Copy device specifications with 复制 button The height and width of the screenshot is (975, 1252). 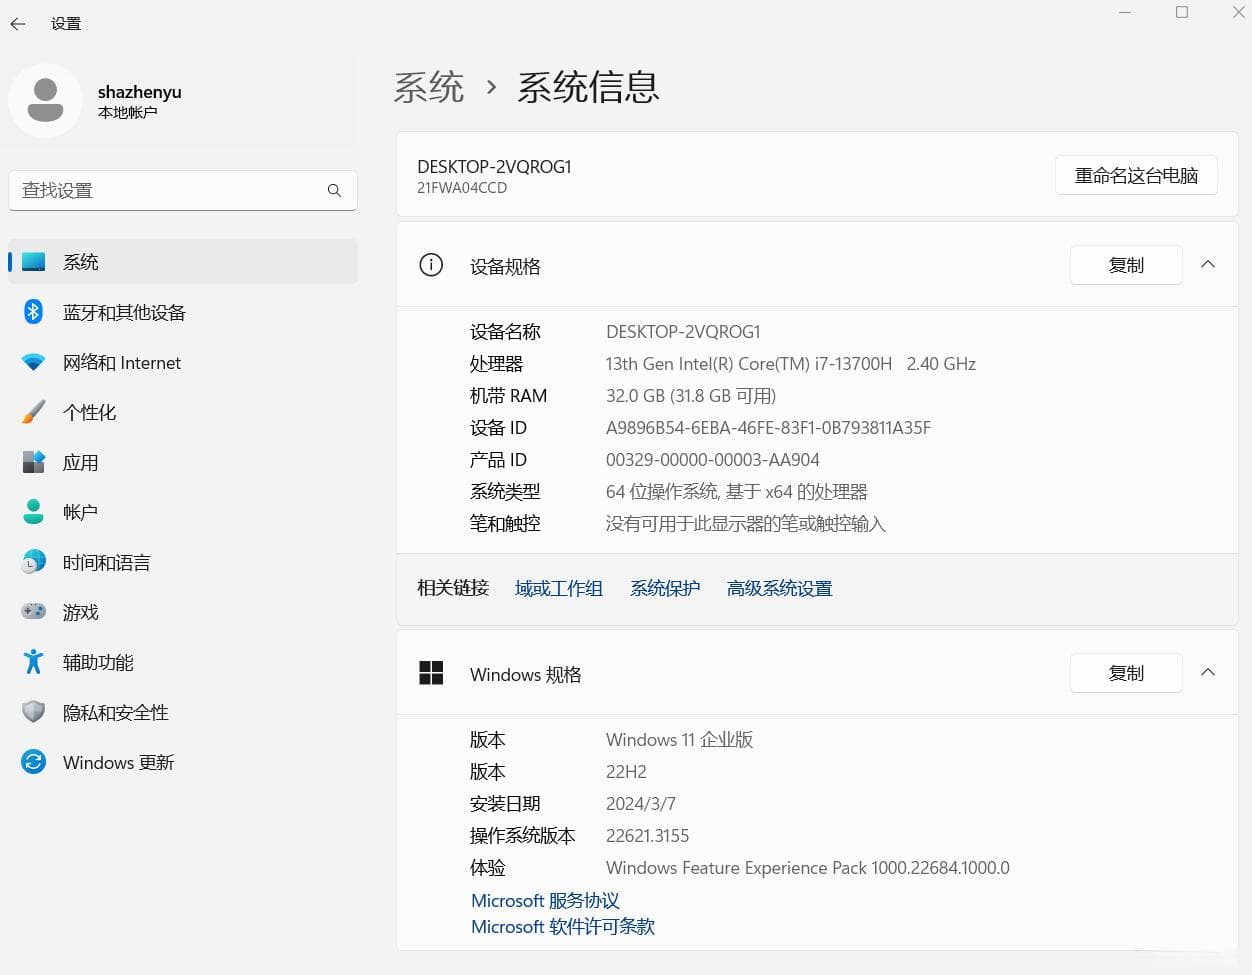[1126, 265]
